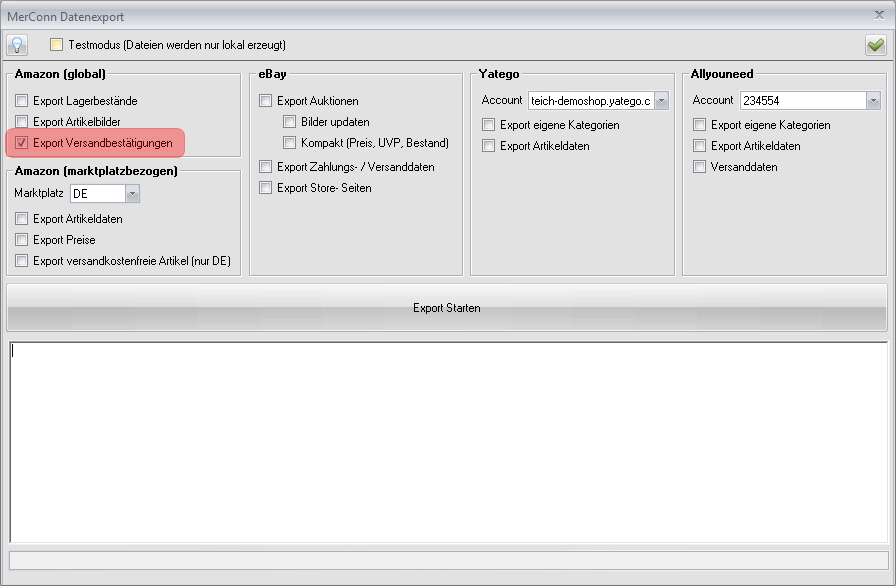
Task: Enable eBay Export Auktionen
Action: pos(266,101)
